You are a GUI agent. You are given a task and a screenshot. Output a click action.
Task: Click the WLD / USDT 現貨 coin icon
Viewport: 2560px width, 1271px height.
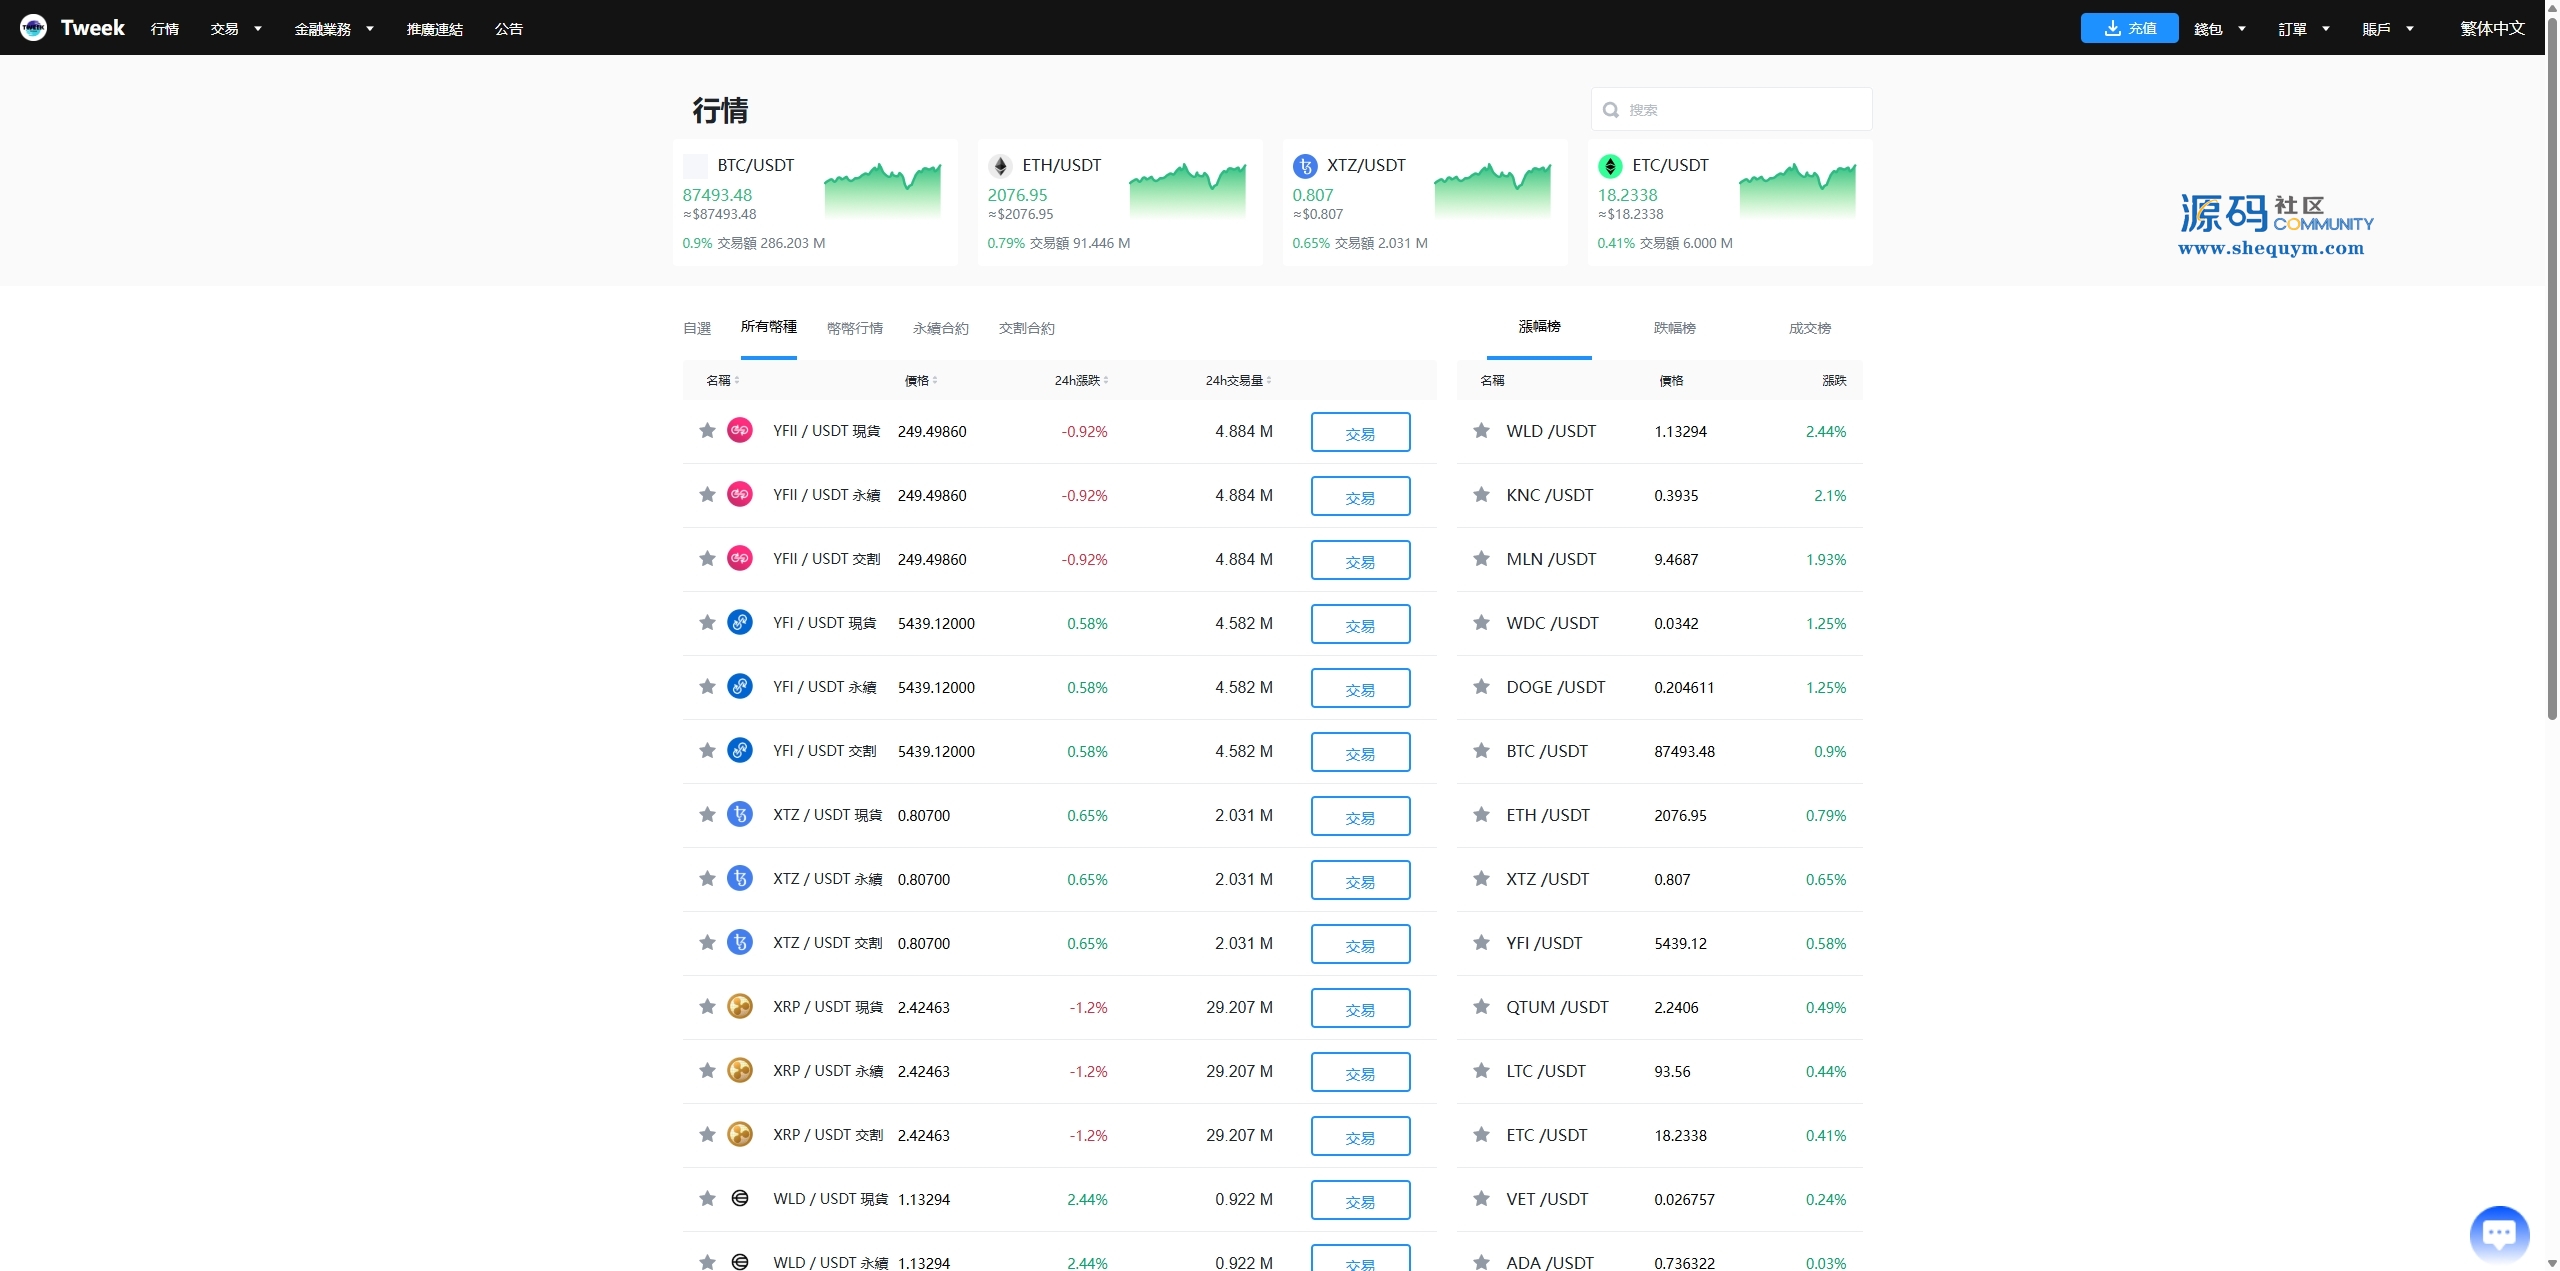coord(739,1198)
